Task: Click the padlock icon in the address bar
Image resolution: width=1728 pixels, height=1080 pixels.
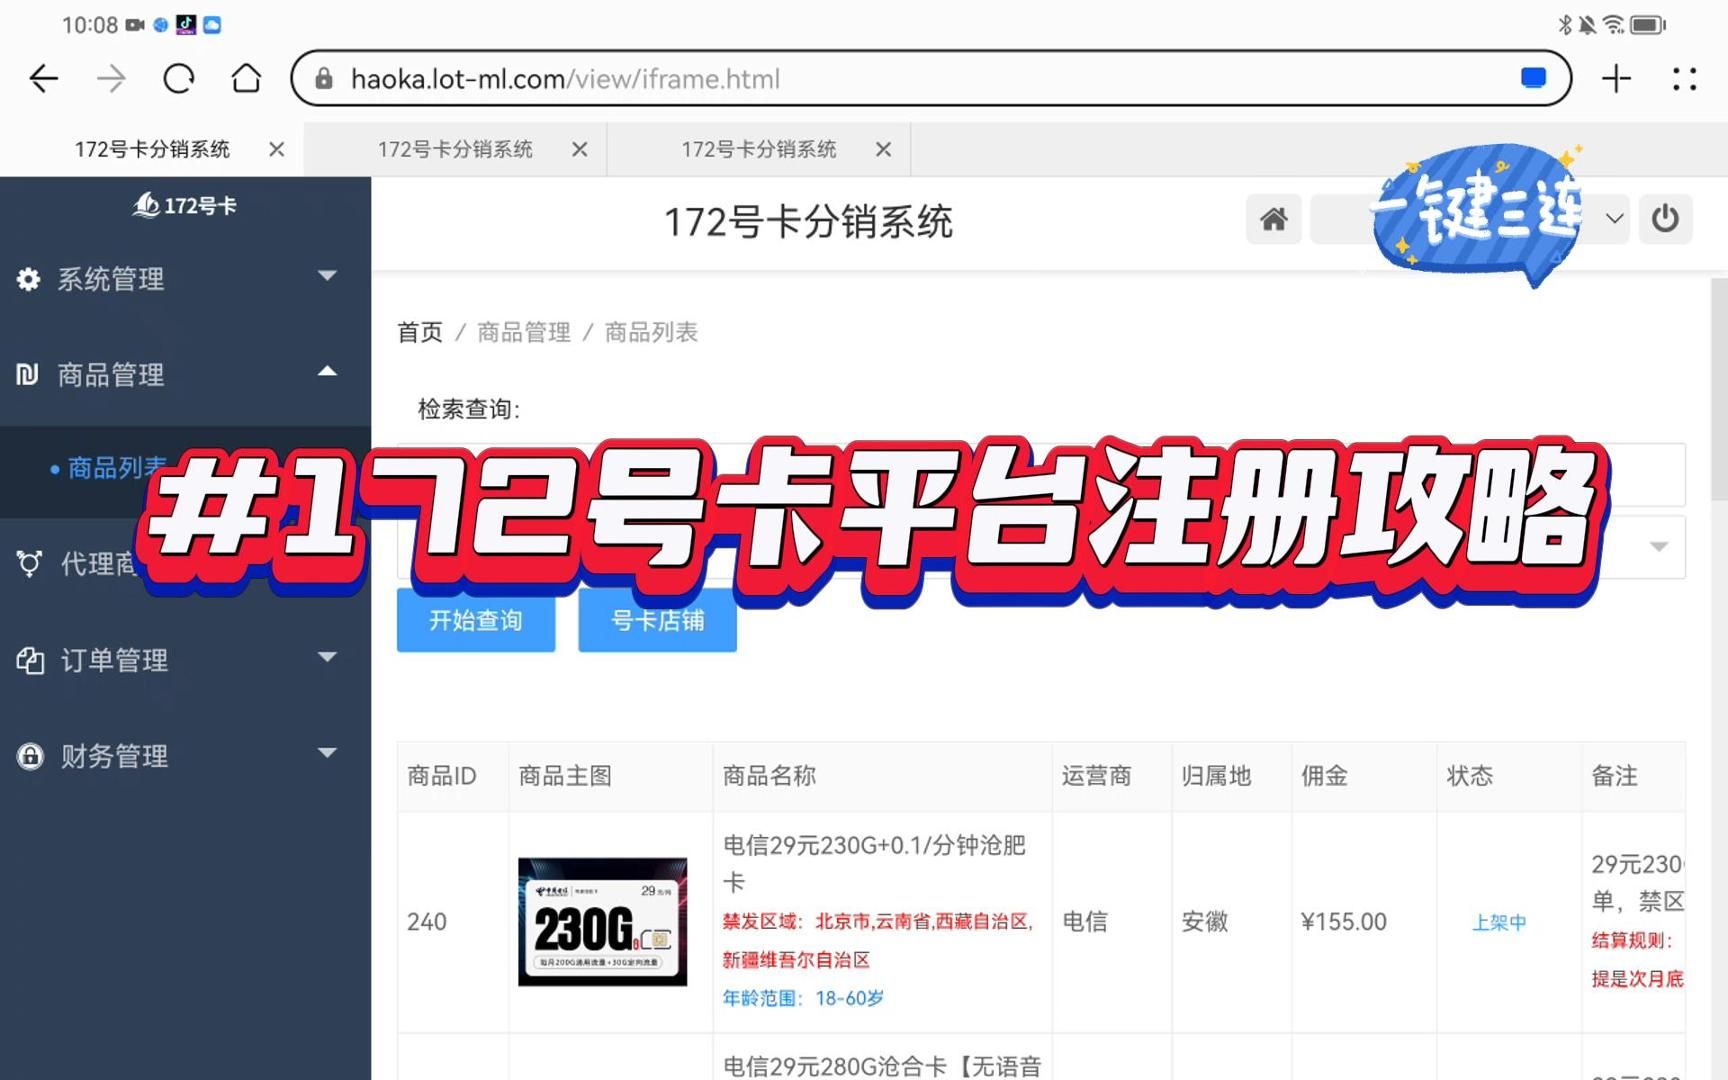Action: pyautogui.click(x=324, y=79)
